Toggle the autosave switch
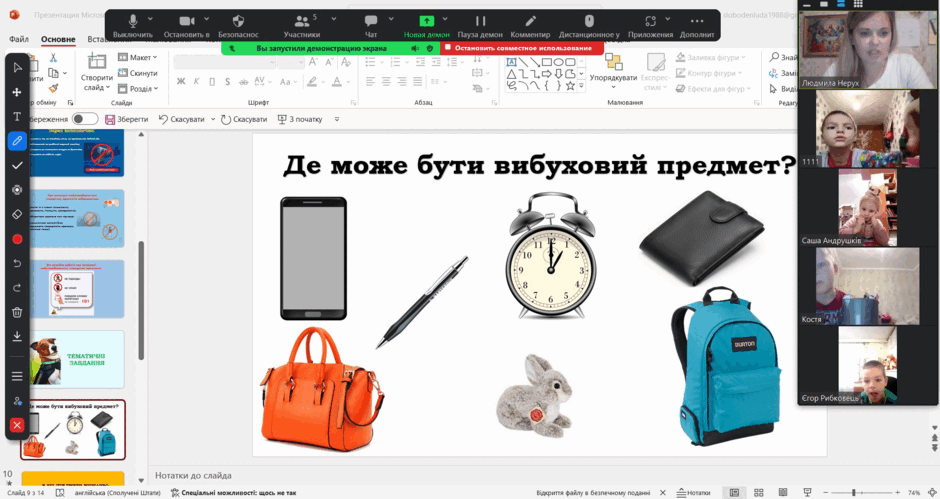Viewport: 940px width, 499px height. [x=85, y=119]
